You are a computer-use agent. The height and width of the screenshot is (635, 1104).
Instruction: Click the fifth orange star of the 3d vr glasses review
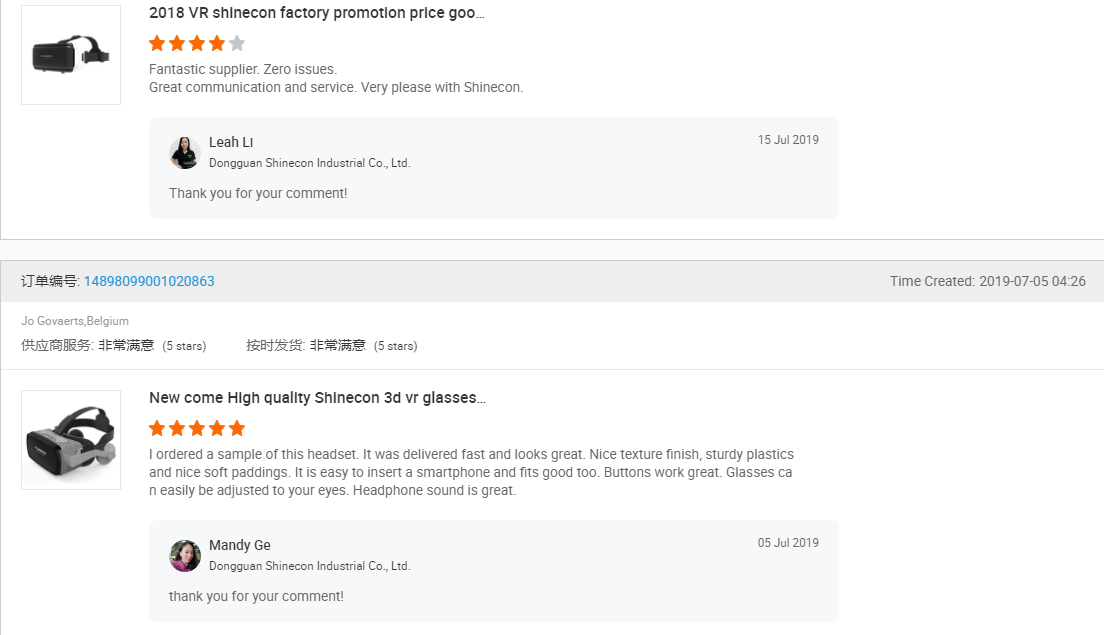point(237,428)
